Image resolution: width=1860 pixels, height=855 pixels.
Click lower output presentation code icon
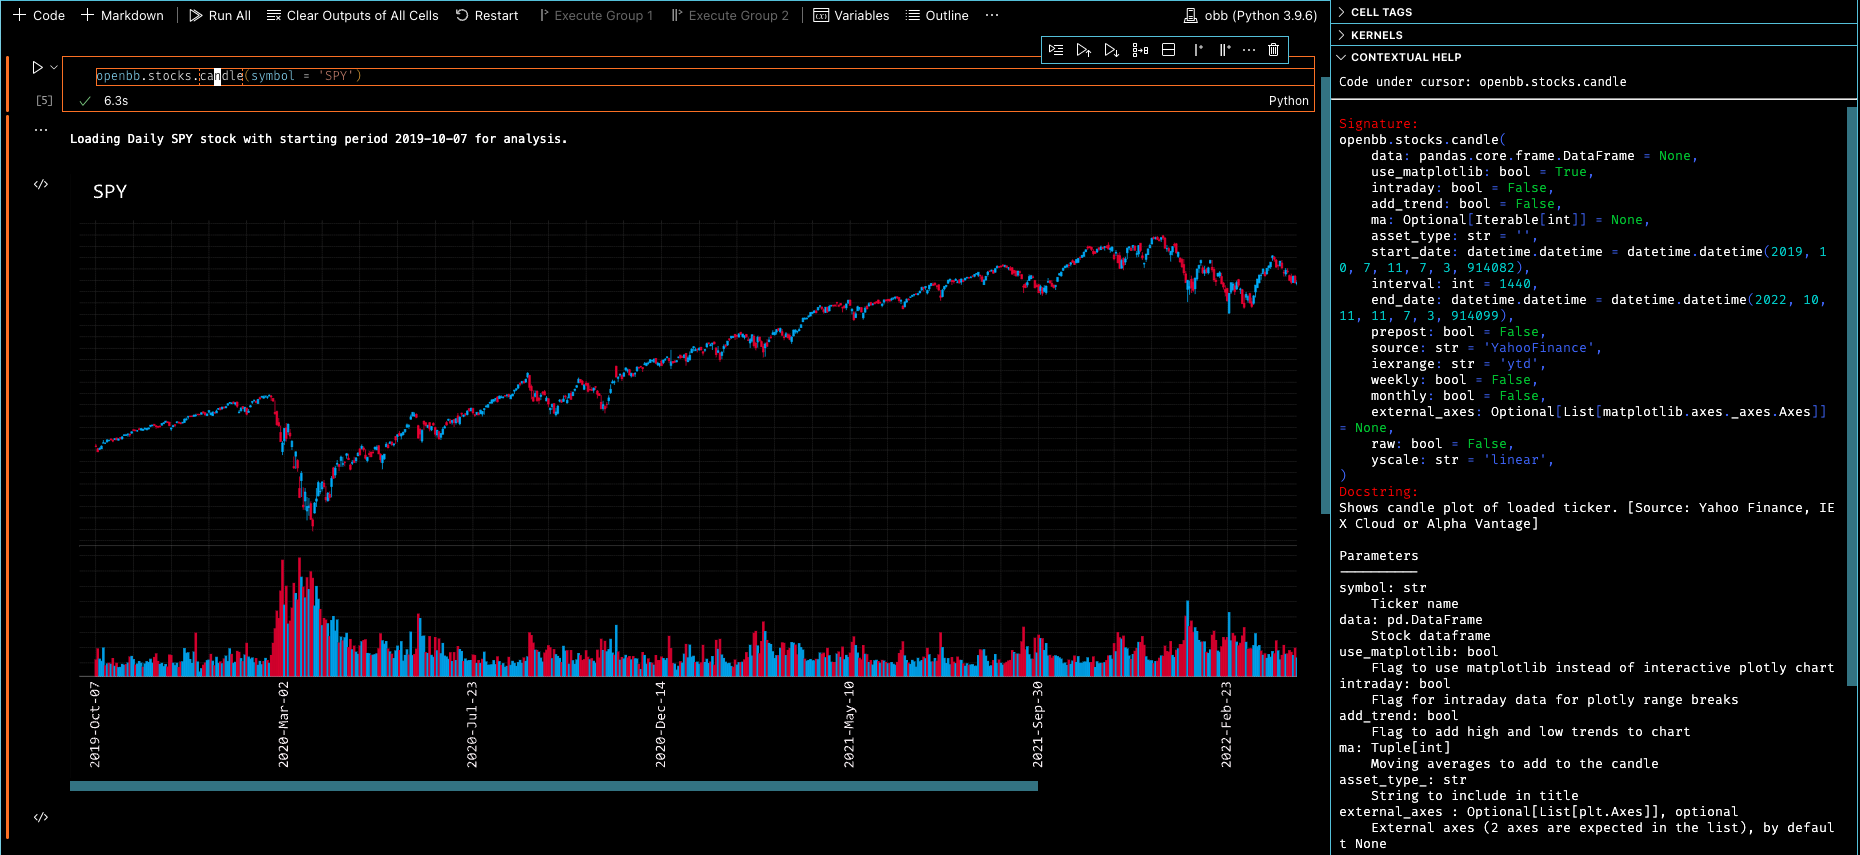[x=41, y=817]
